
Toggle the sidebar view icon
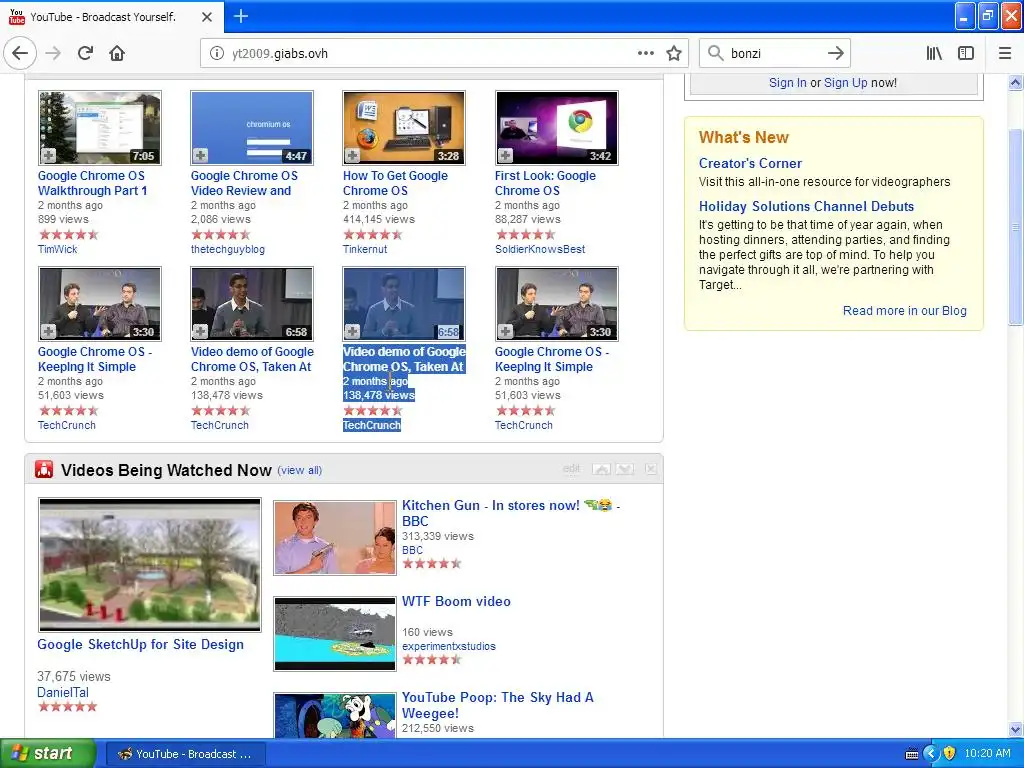point(966,54)
